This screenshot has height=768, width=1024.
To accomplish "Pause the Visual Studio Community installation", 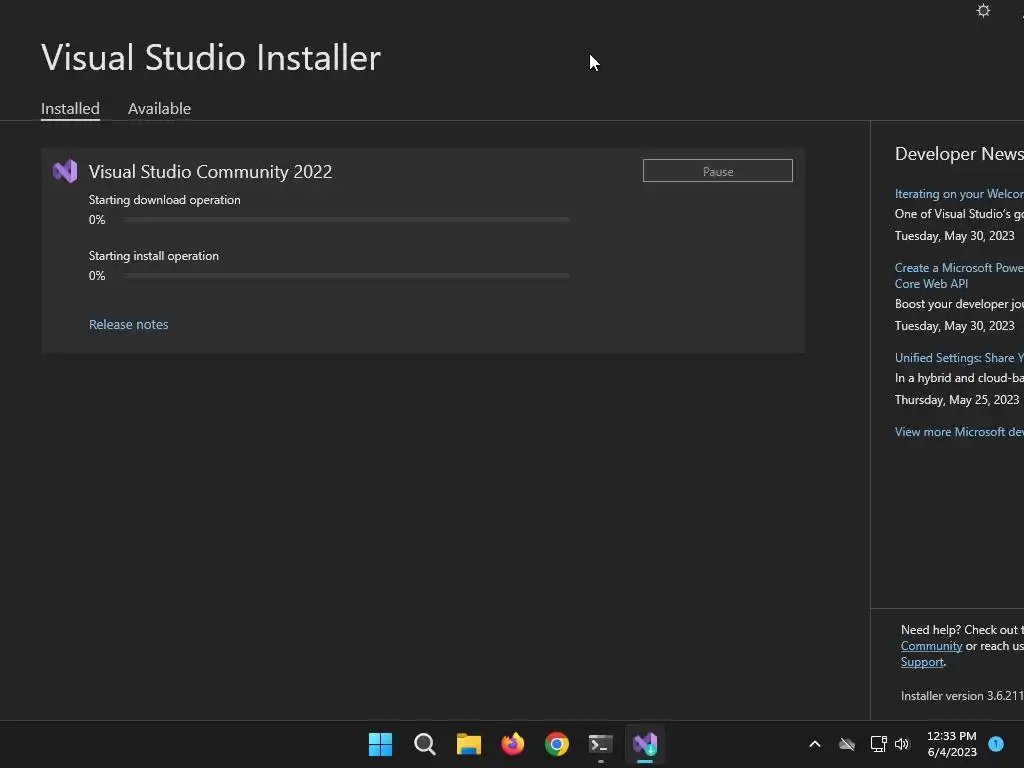I will tap(717, 171).
